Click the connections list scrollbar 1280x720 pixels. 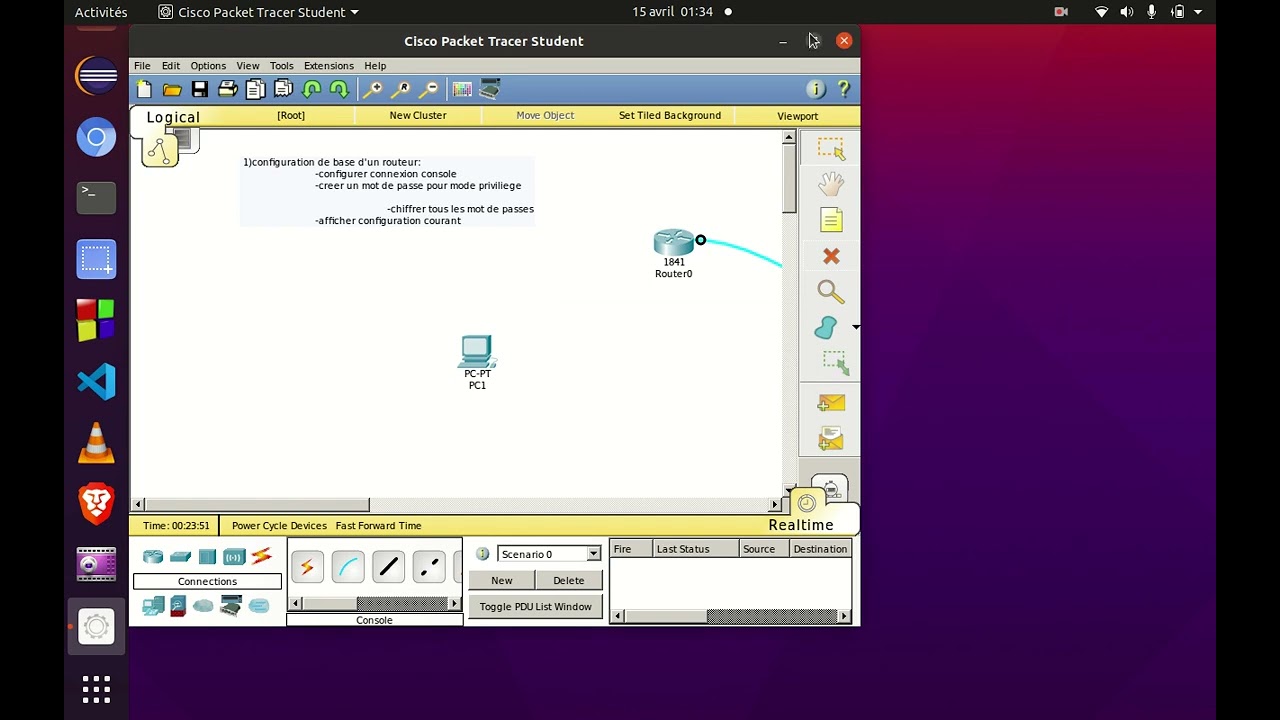point(374,604)
